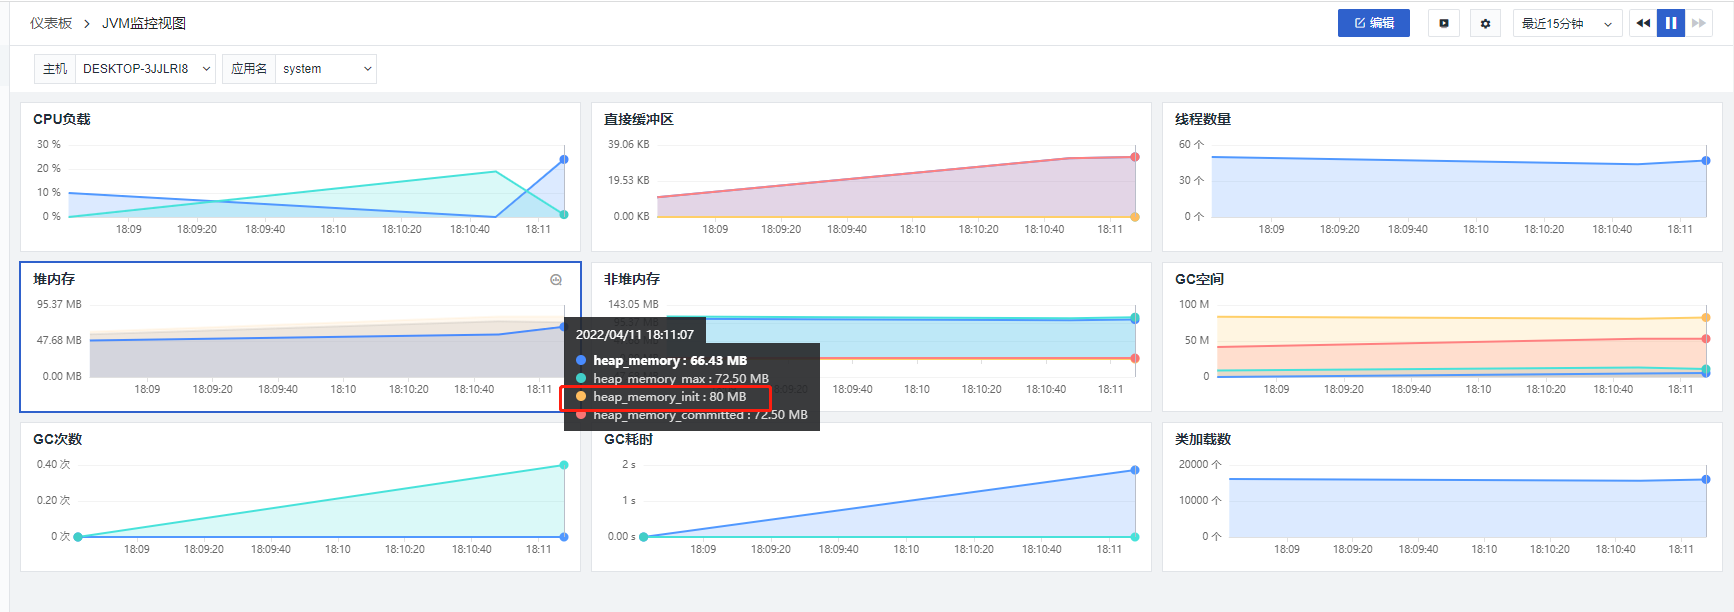1734x612 pixels.
Task: Step time range forward with fast-forward icon
Action: click(x=1699, y=23)
